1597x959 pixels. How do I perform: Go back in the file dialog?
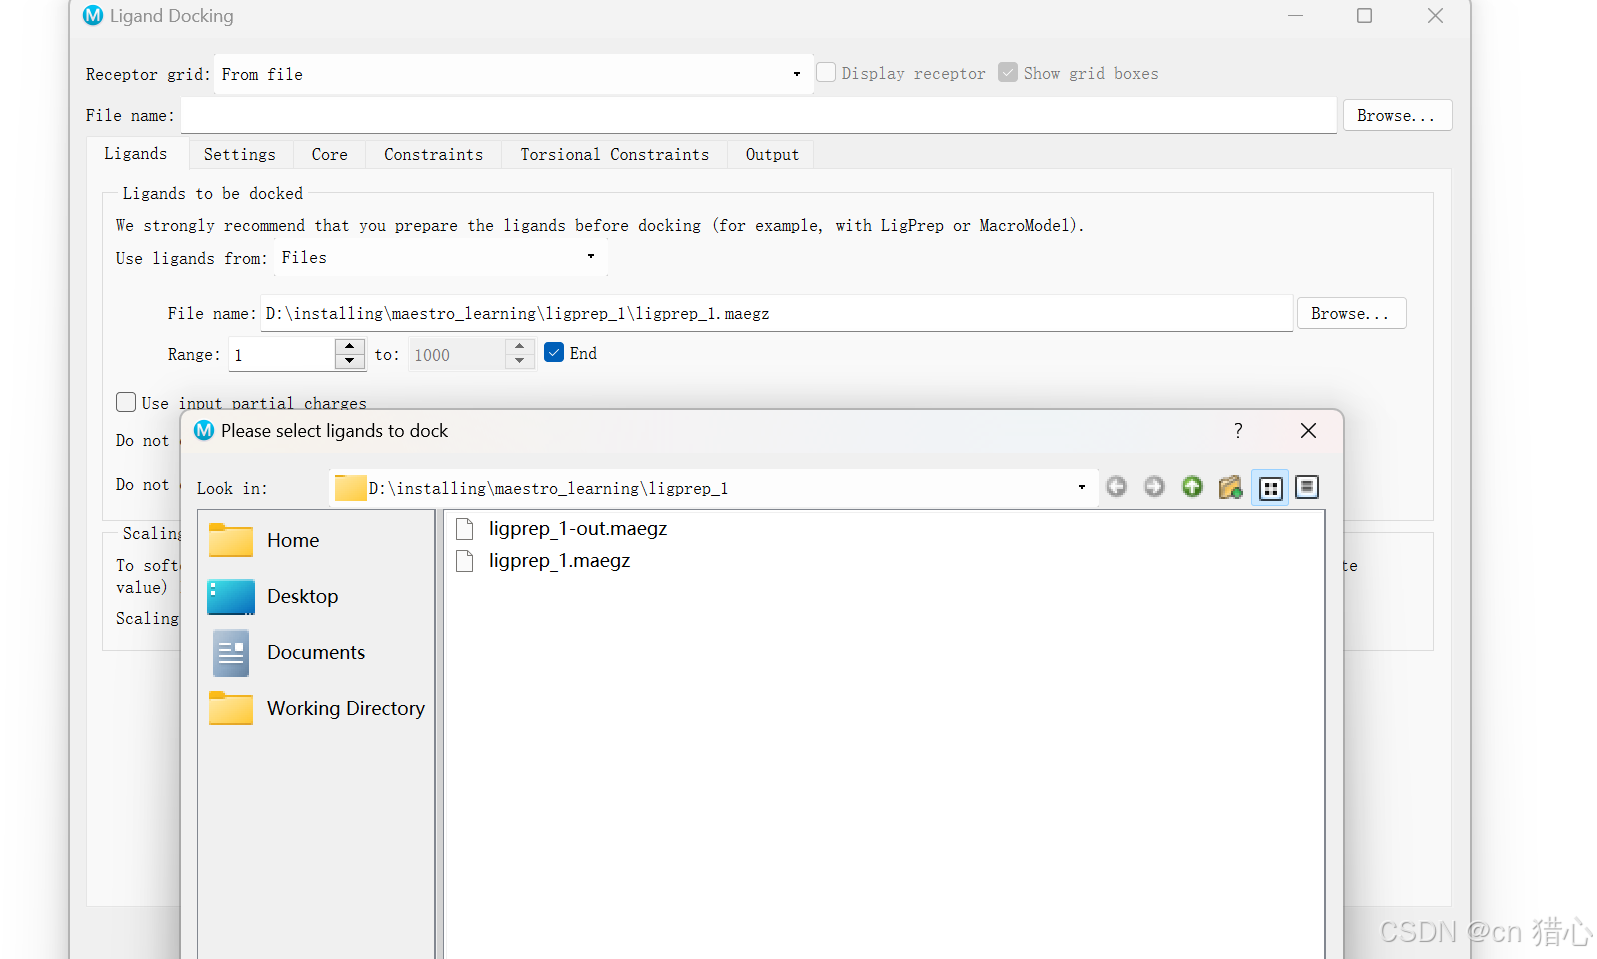[x=1116, y=487]
